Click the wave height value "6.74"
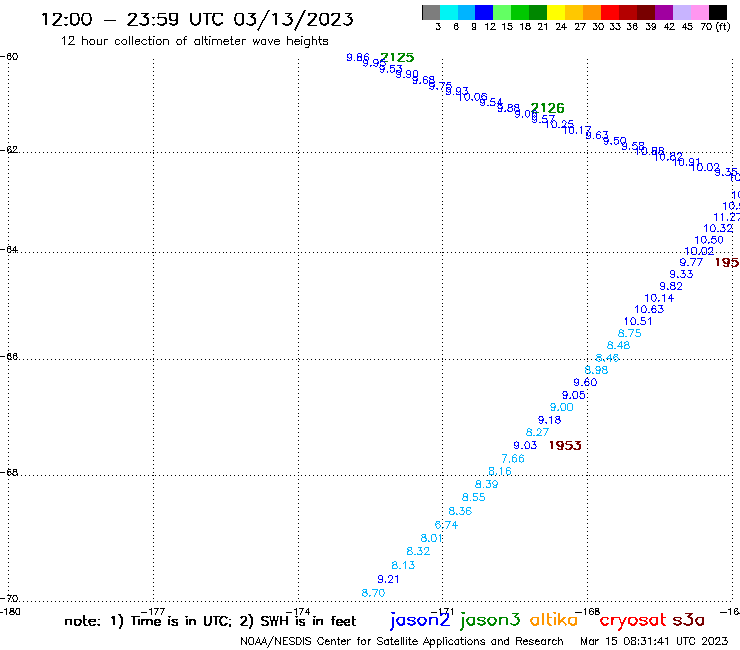The image size is (740, 650). click(446, 525)
